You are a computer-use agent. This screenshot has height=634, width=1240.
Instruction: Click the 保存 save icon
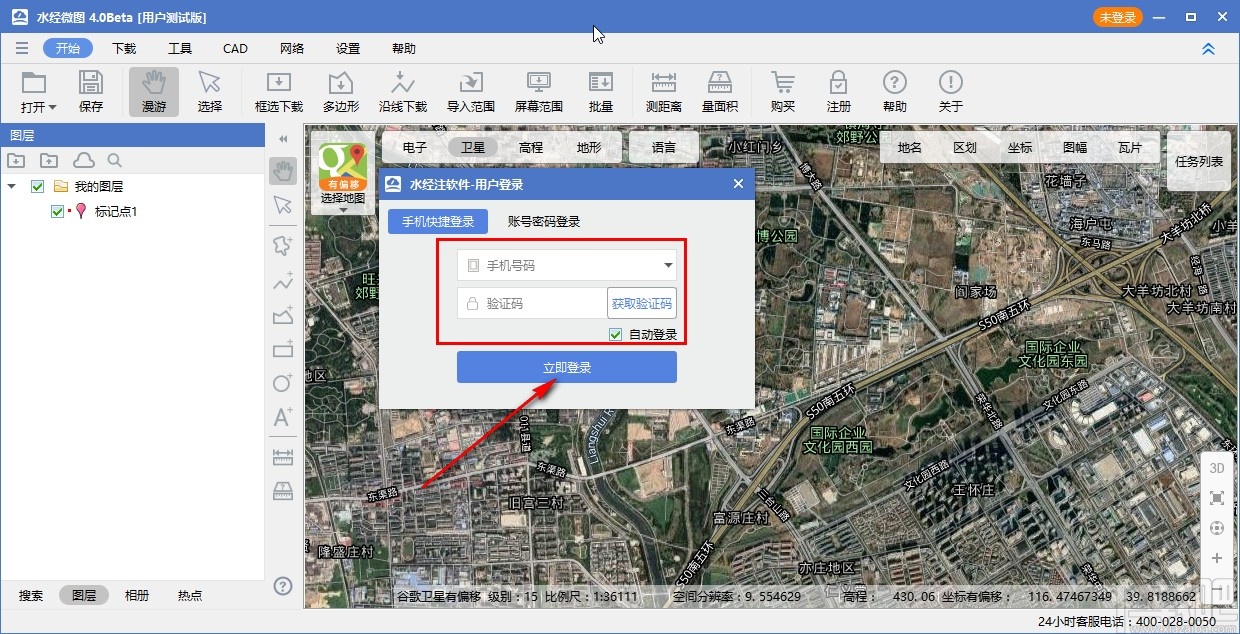91,91
